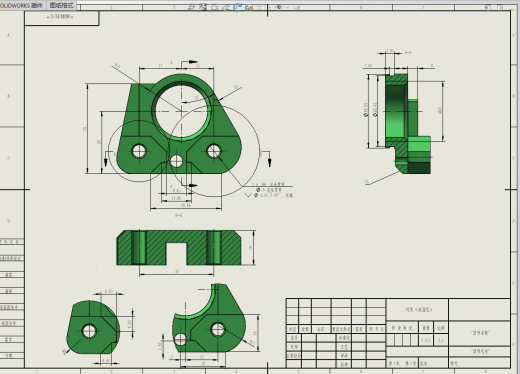
Task: Select the hatched B-B section view
Action: coord(179,247)
